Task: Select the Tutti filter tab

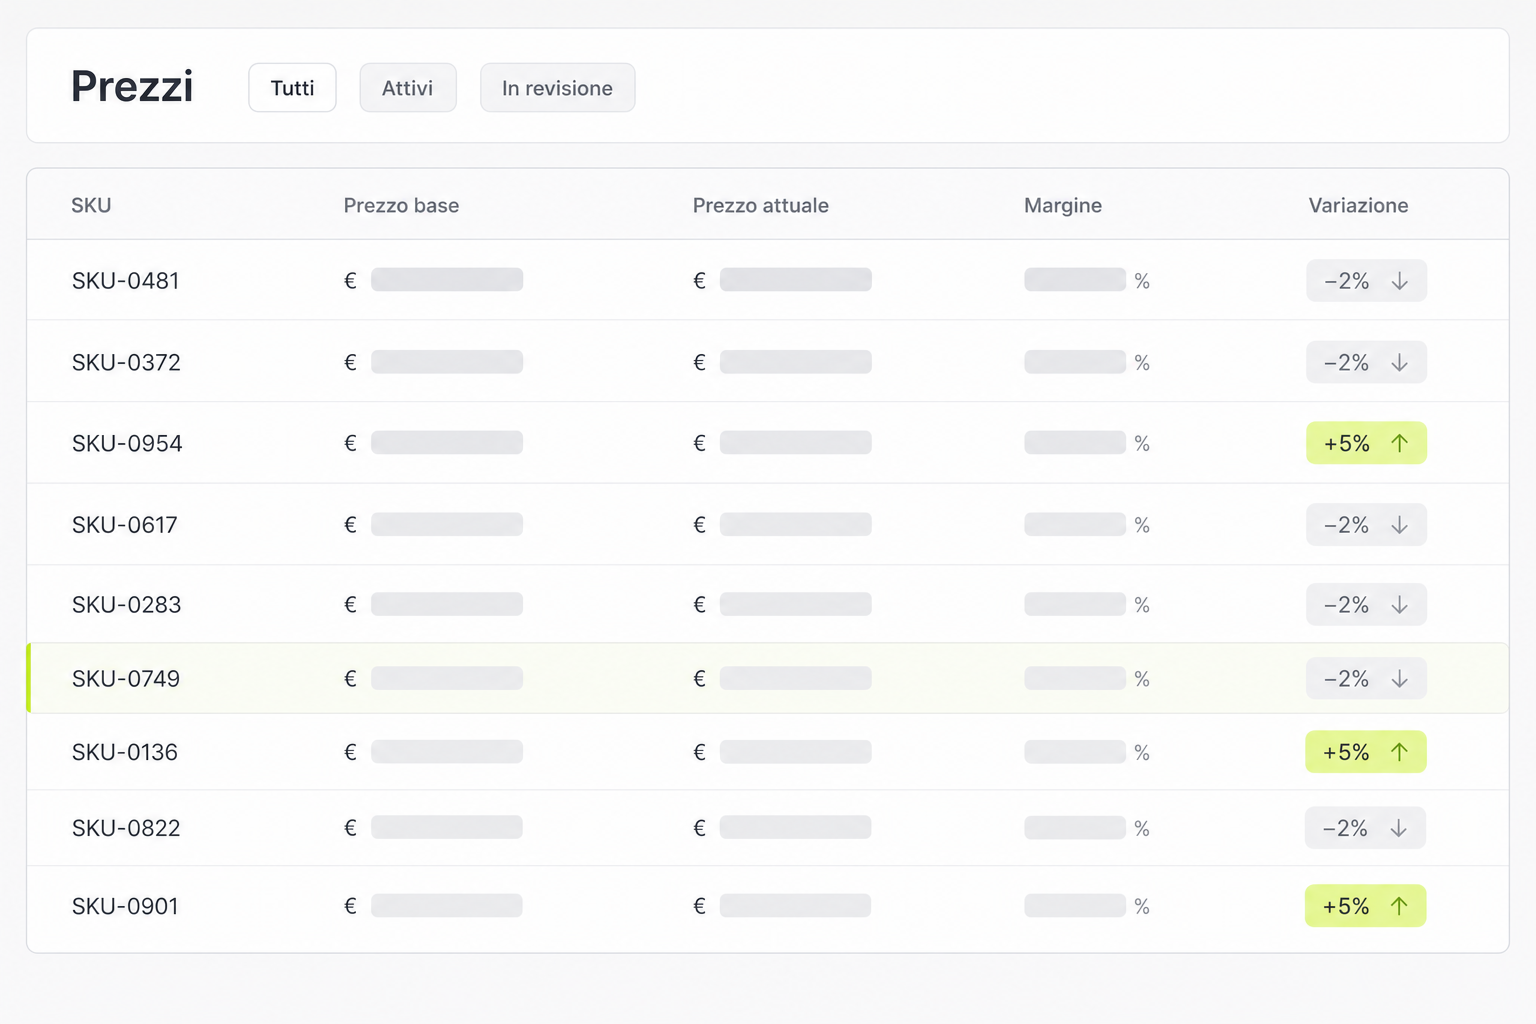Action: point(292,88)
